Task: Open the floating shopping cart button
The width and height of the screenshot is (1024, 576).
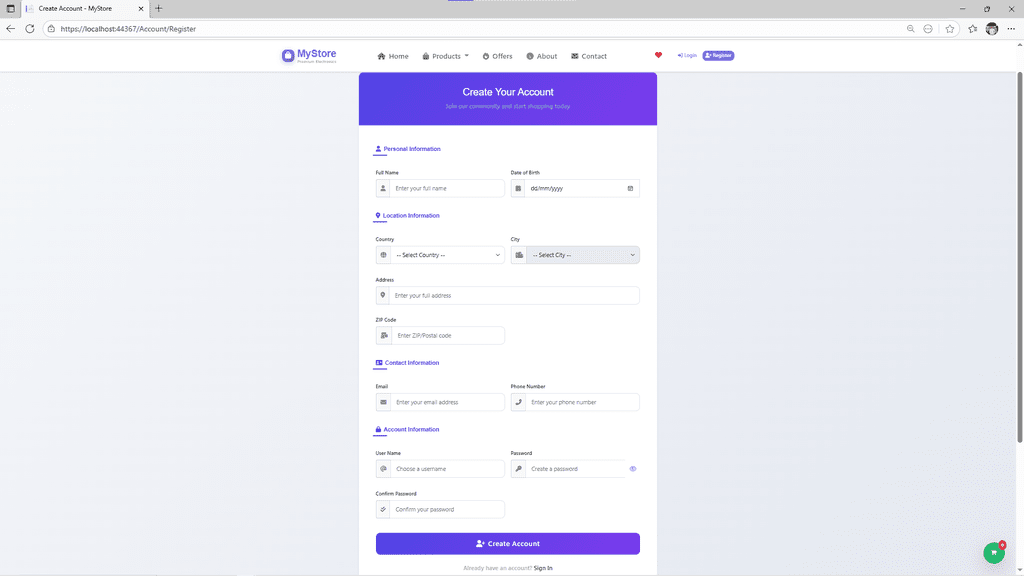Action: point(994,552)
